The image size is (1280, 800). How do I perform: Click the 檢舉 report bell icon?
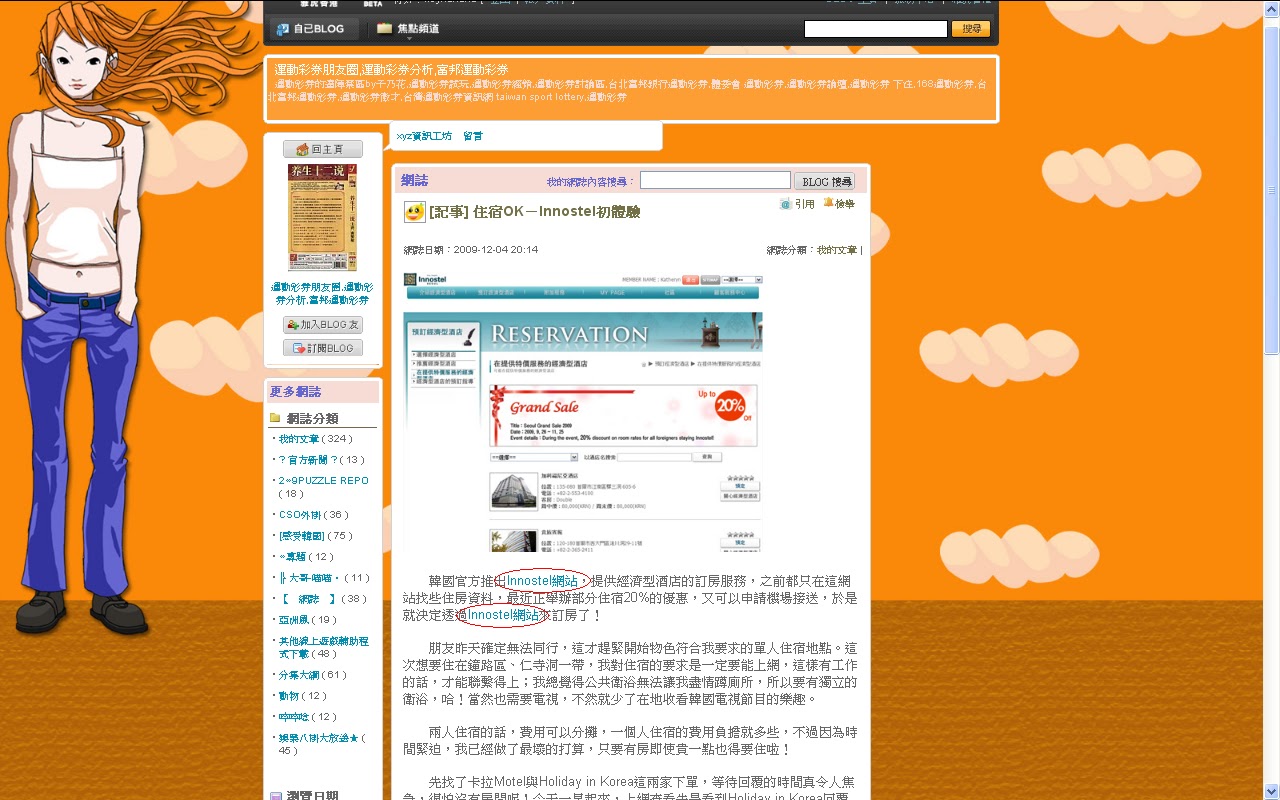[829, 203]
